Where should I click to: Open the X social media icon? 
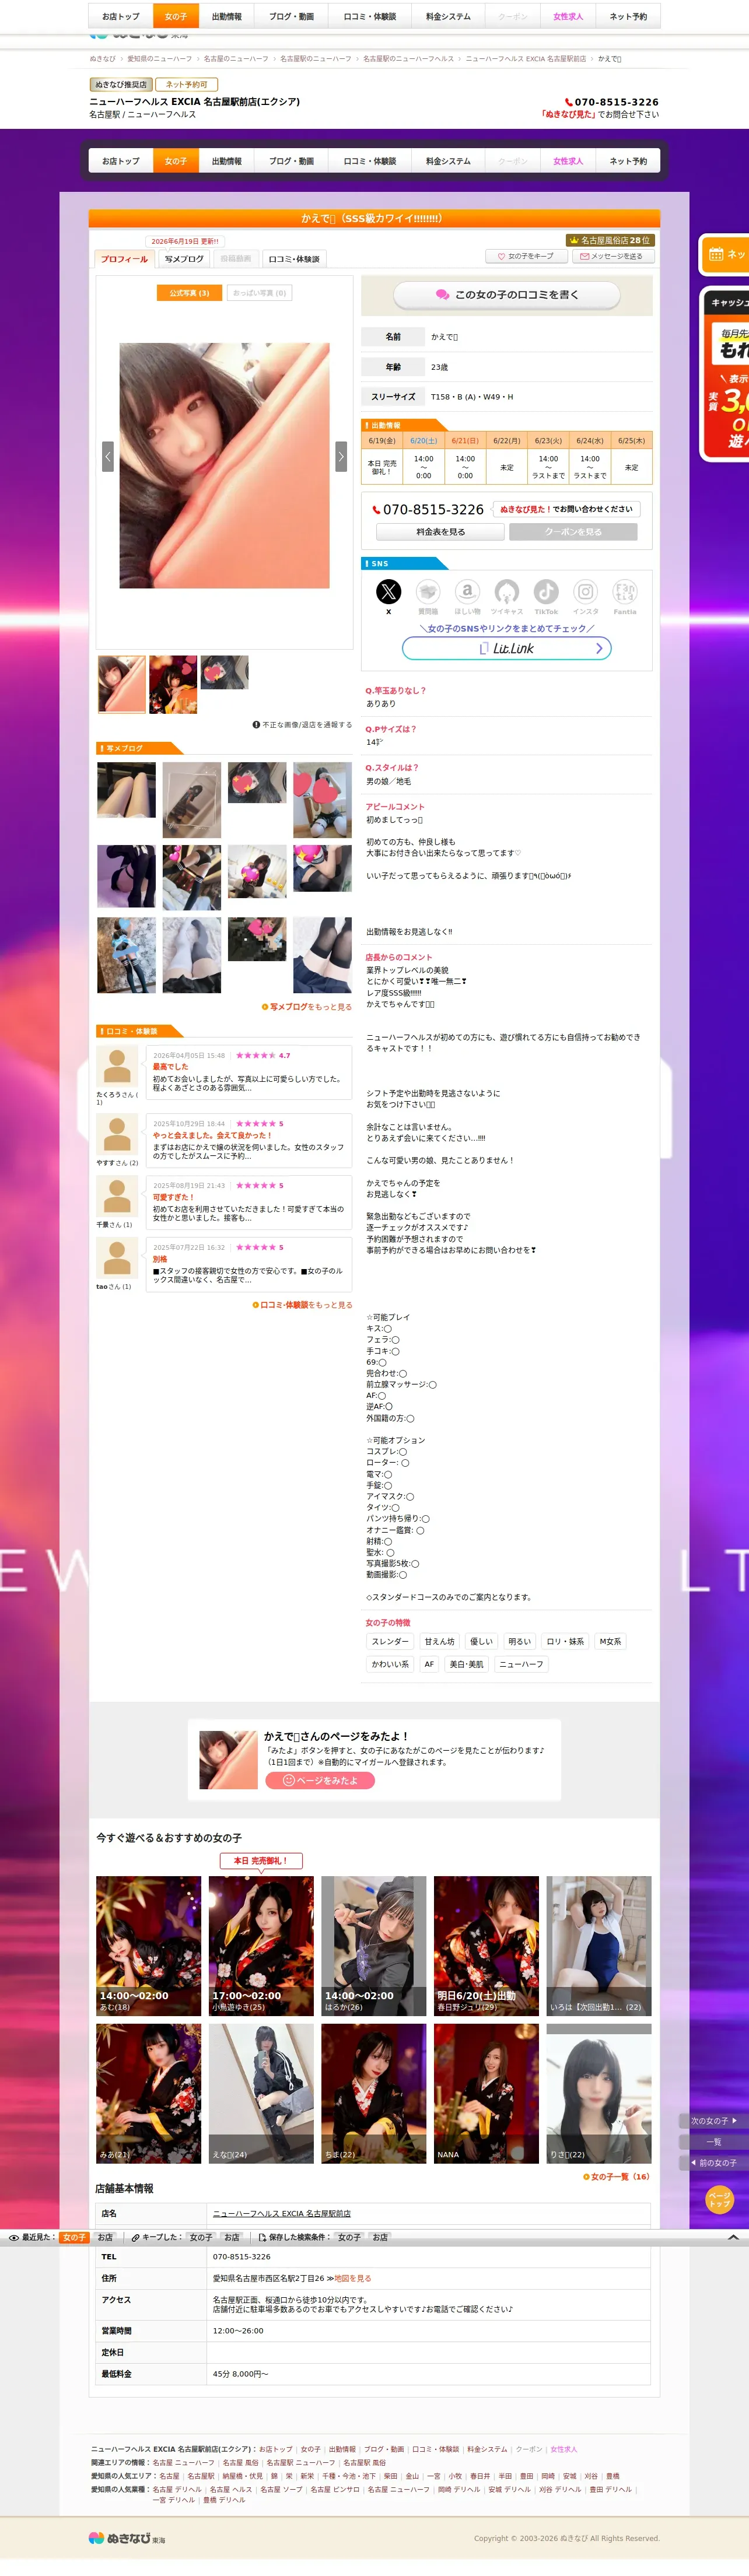tap(388, 591)
